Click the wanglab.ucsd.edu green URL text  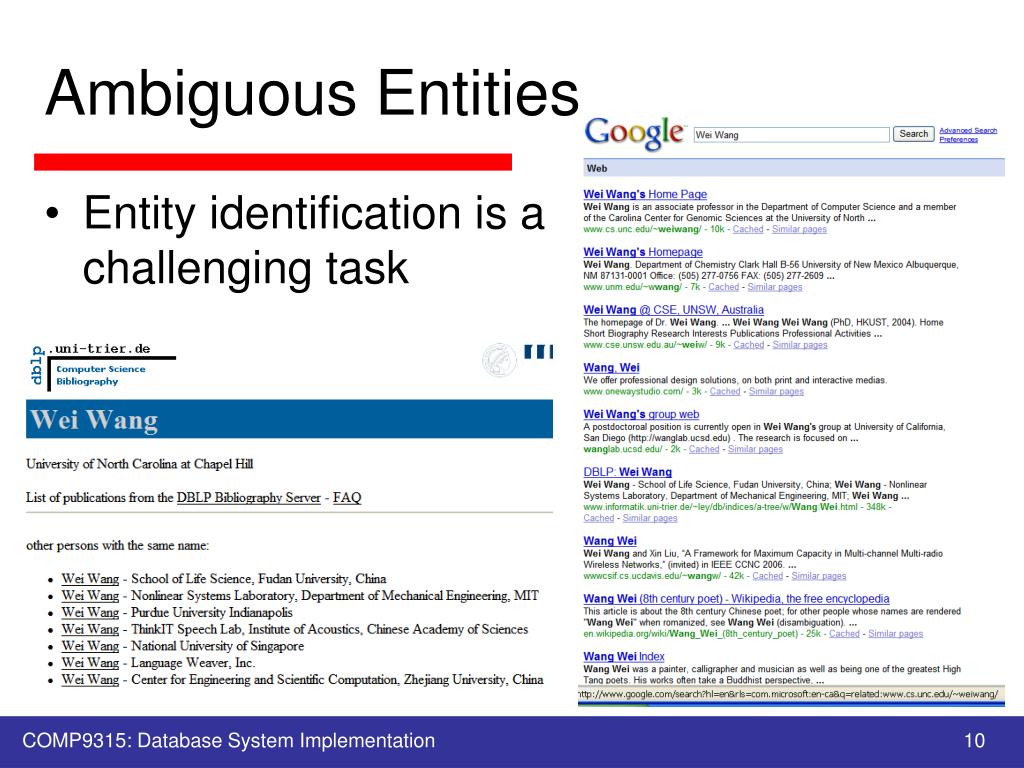(622, 449)
